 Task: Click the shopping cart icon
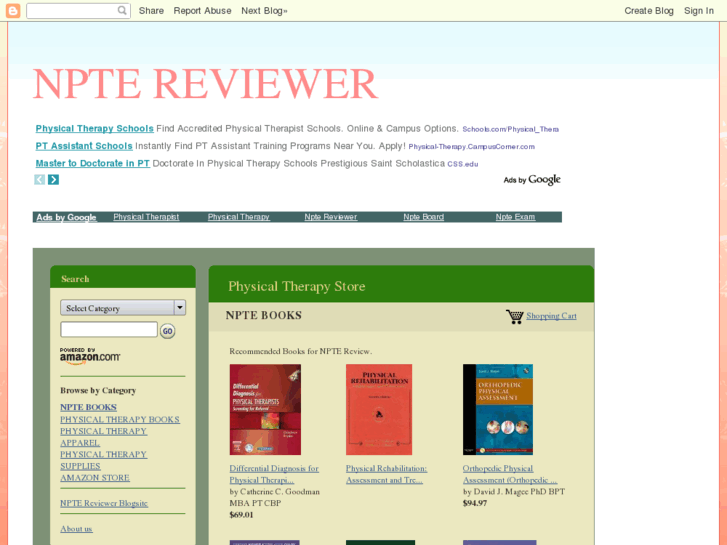tap(515, 316)
